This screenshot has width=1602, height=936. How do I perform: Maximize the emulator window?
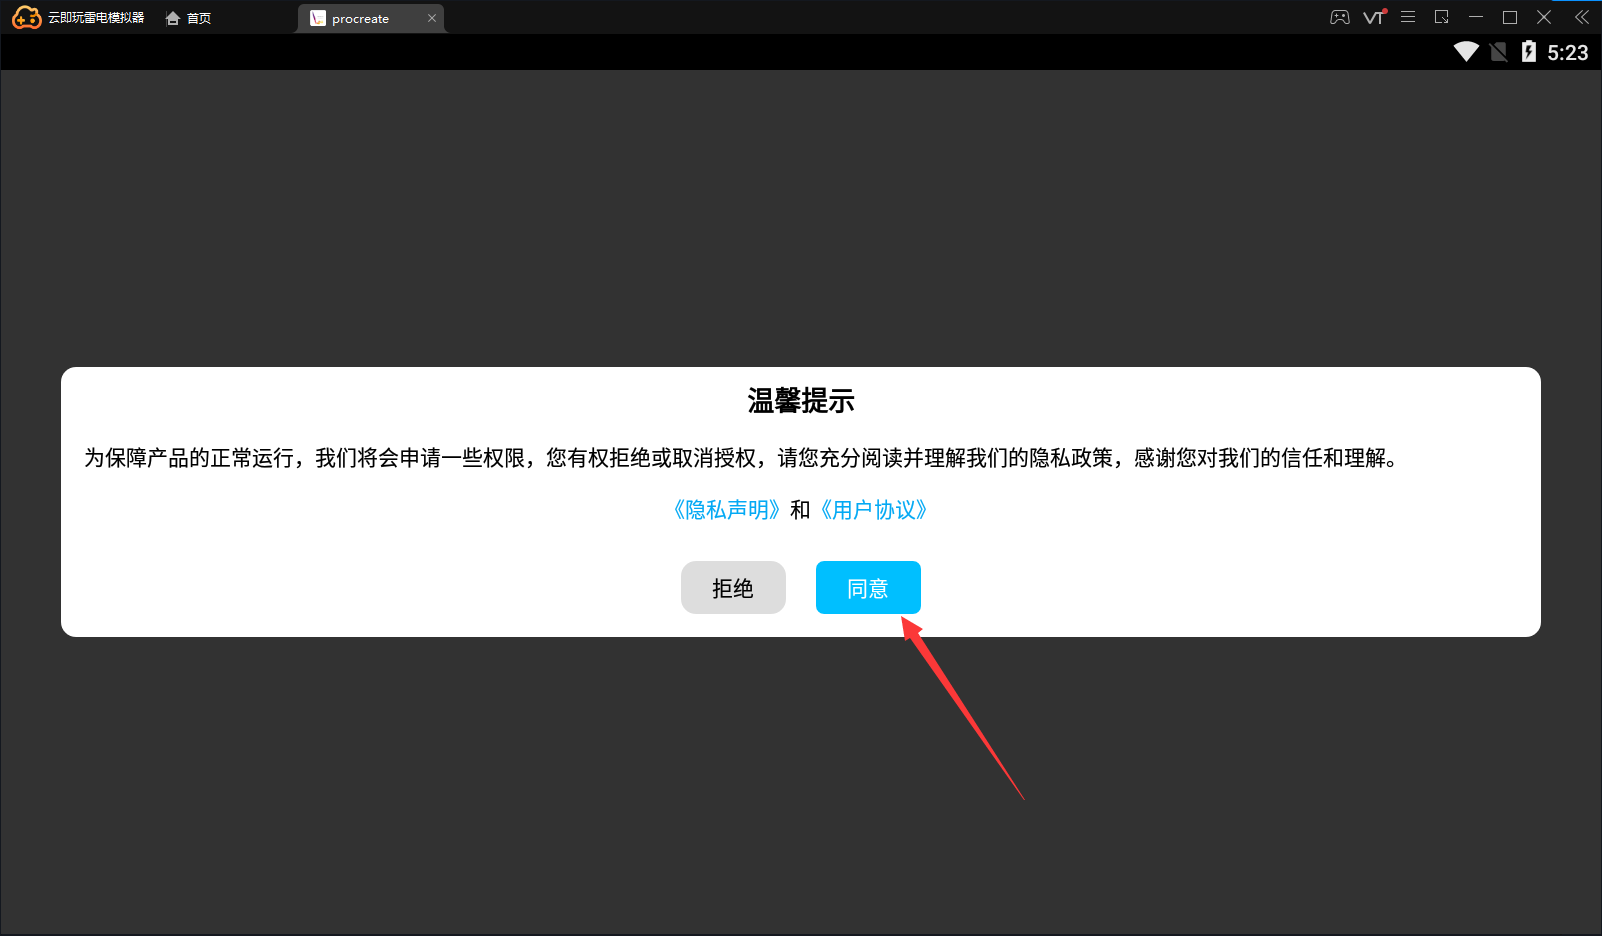tap(1510, 17)
